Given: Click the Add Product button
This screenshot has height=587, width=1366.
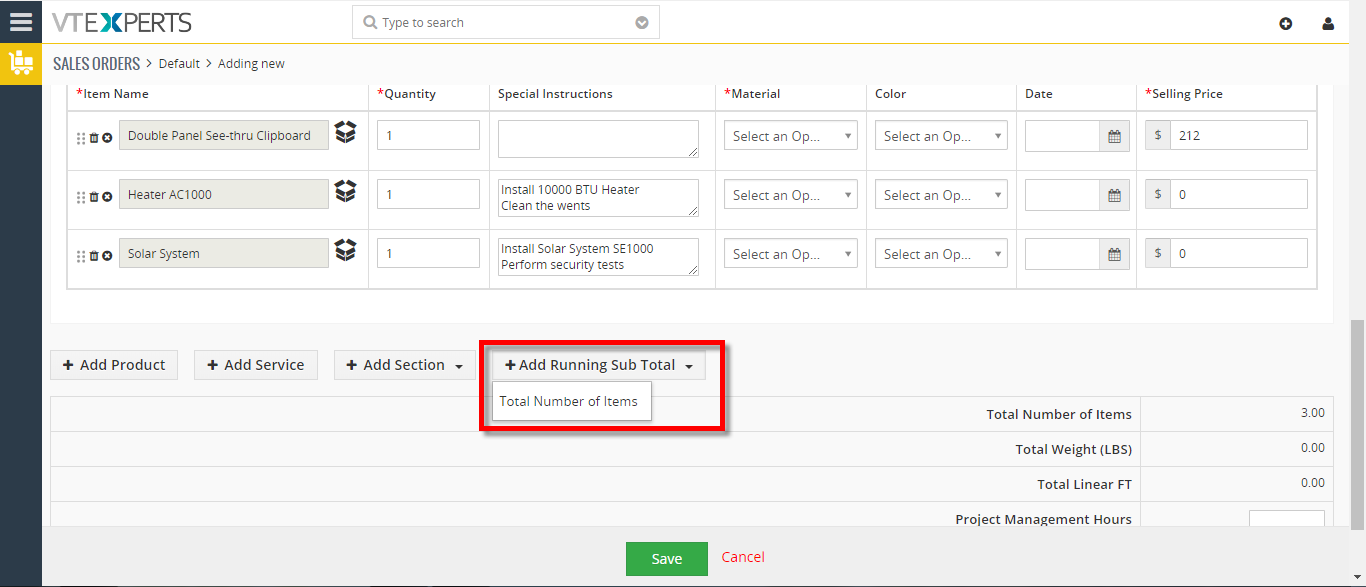Looking at the screenshot, I should 114,365.
